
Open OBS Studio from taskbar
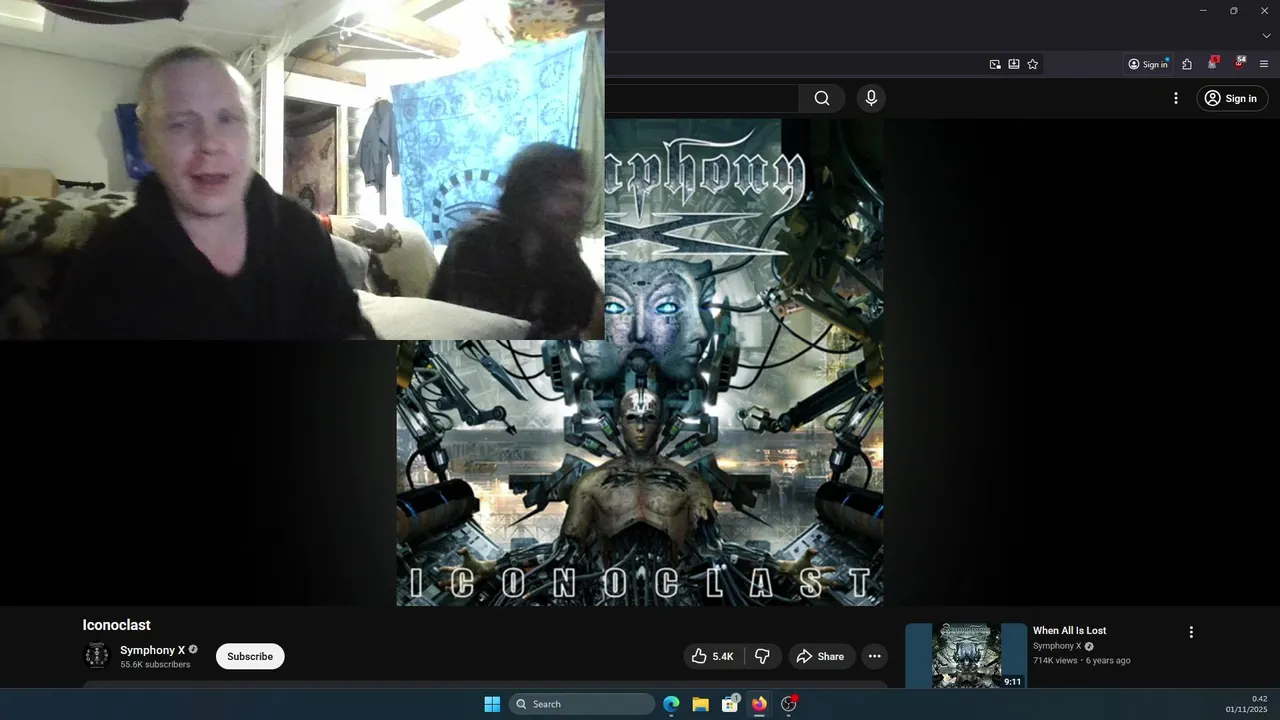(789, 704)
